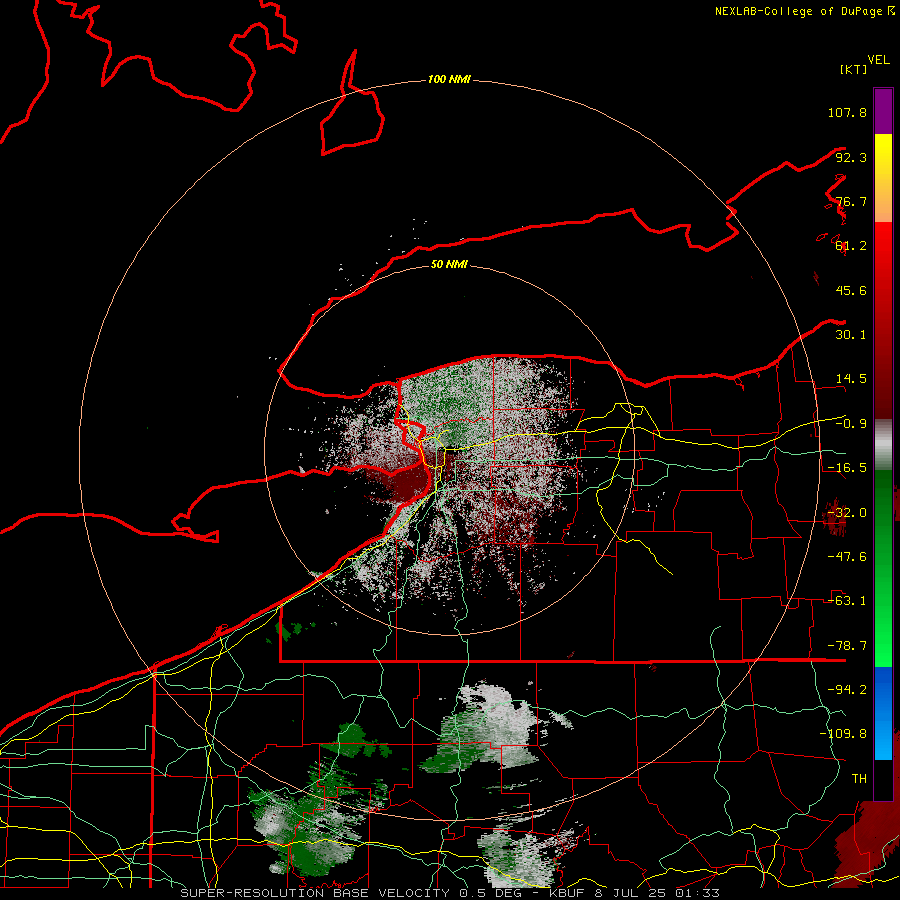Click the 76.7 legend value
The image size is (900, 900).
point(851,201)
